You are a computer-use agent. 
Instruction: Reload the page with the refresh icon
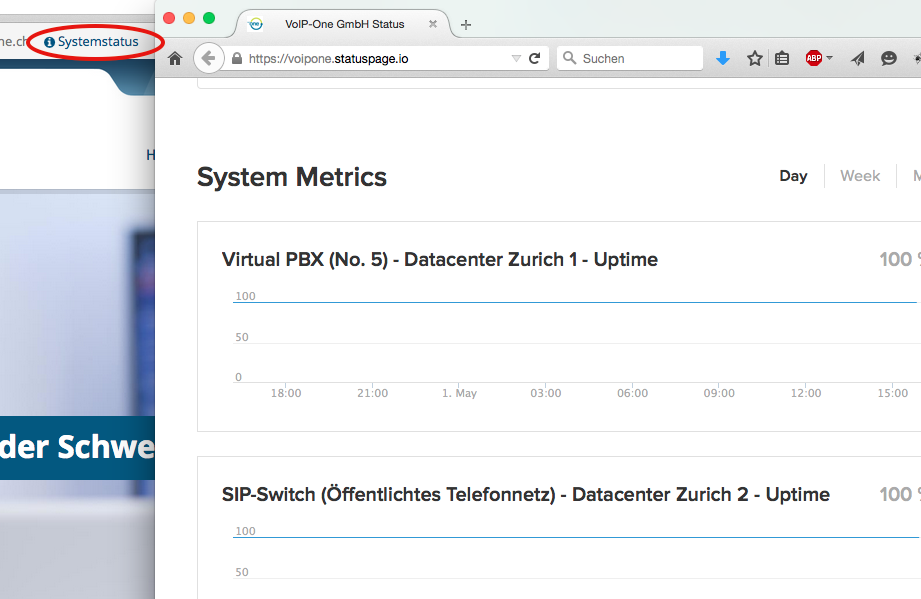click(x=535, y=58)
